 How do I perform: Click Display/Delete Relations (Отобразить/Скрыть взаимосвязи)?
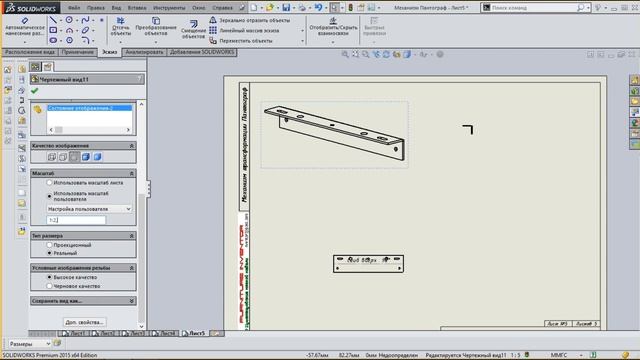pos(333,27)
